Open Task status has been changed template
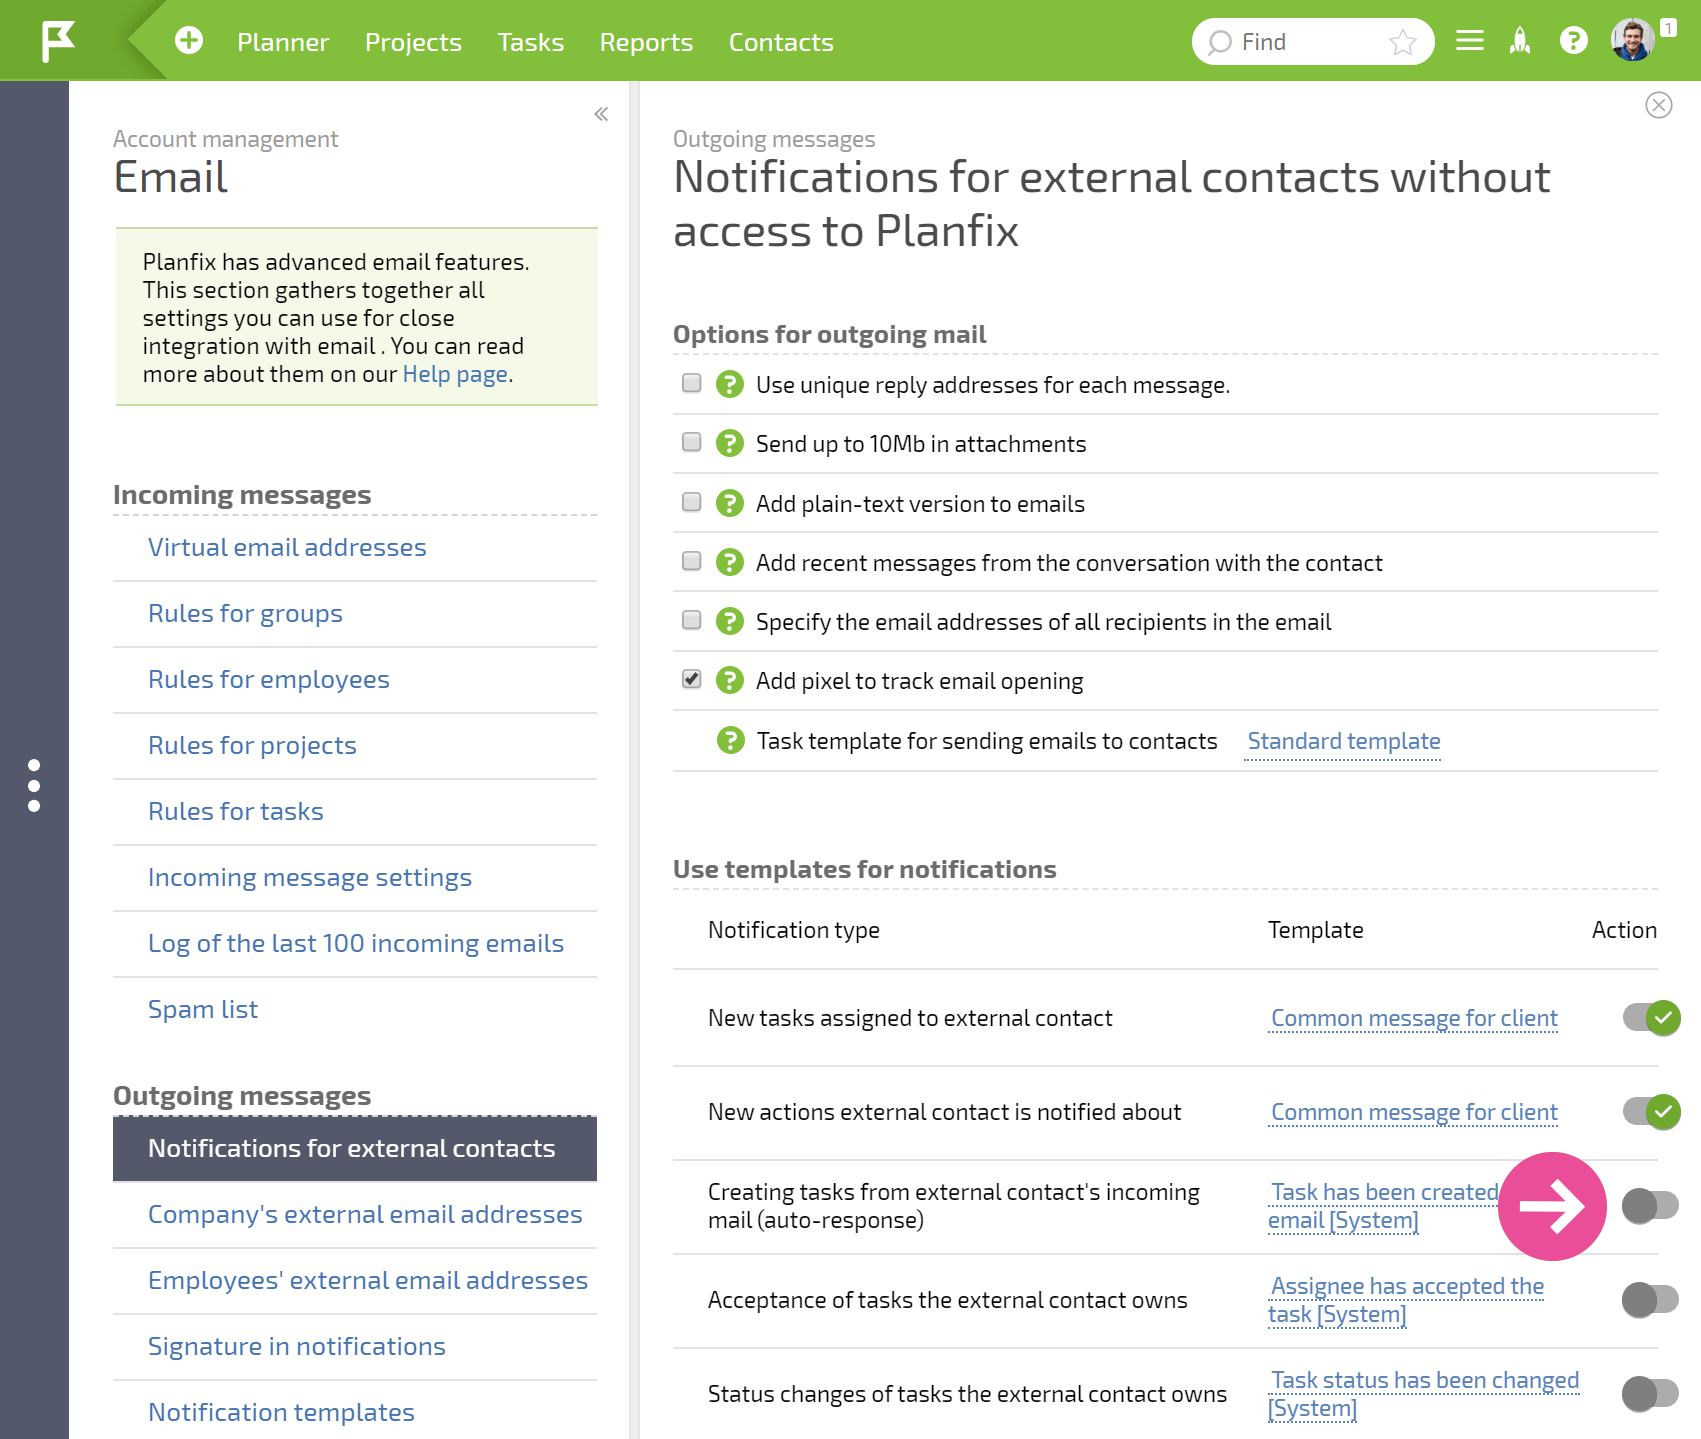The width and height of the screenshot is (1701, 1439). point(1424,1394)
